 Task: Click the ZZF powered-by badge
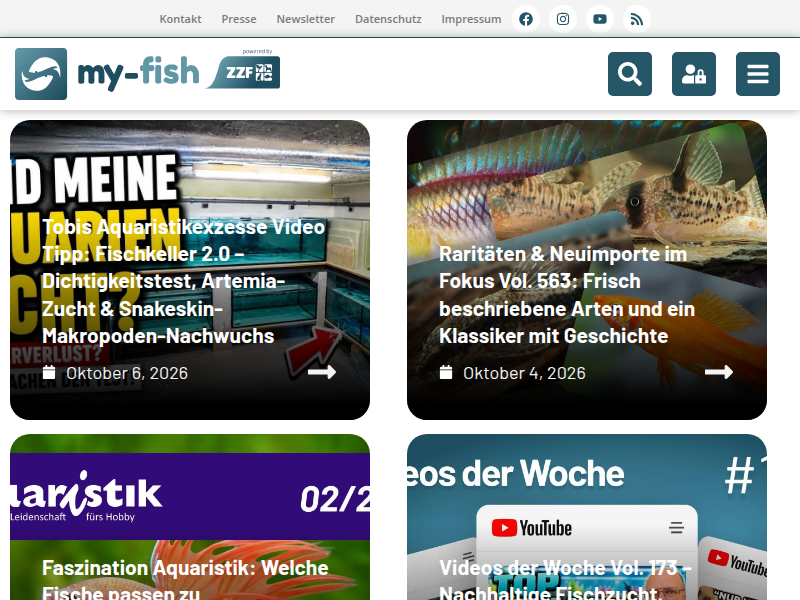[x=244, y=70]
